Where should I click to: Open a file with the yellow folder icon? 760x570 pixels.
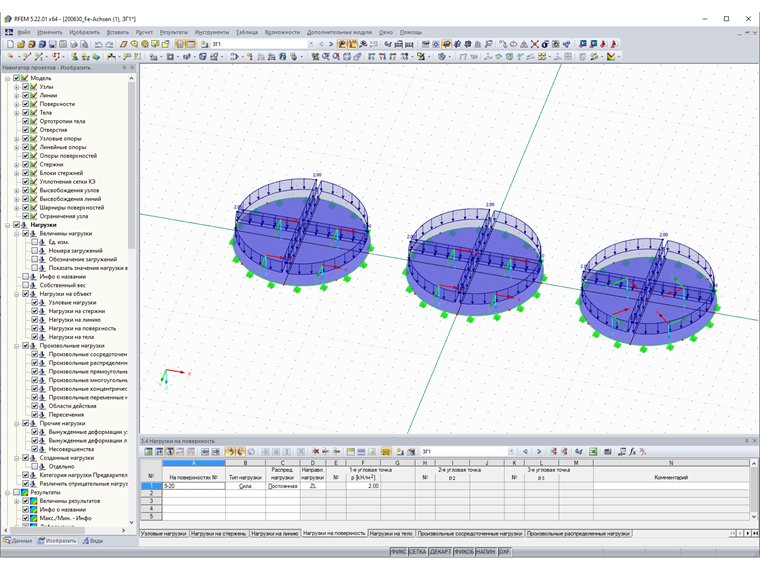[21, 44]
